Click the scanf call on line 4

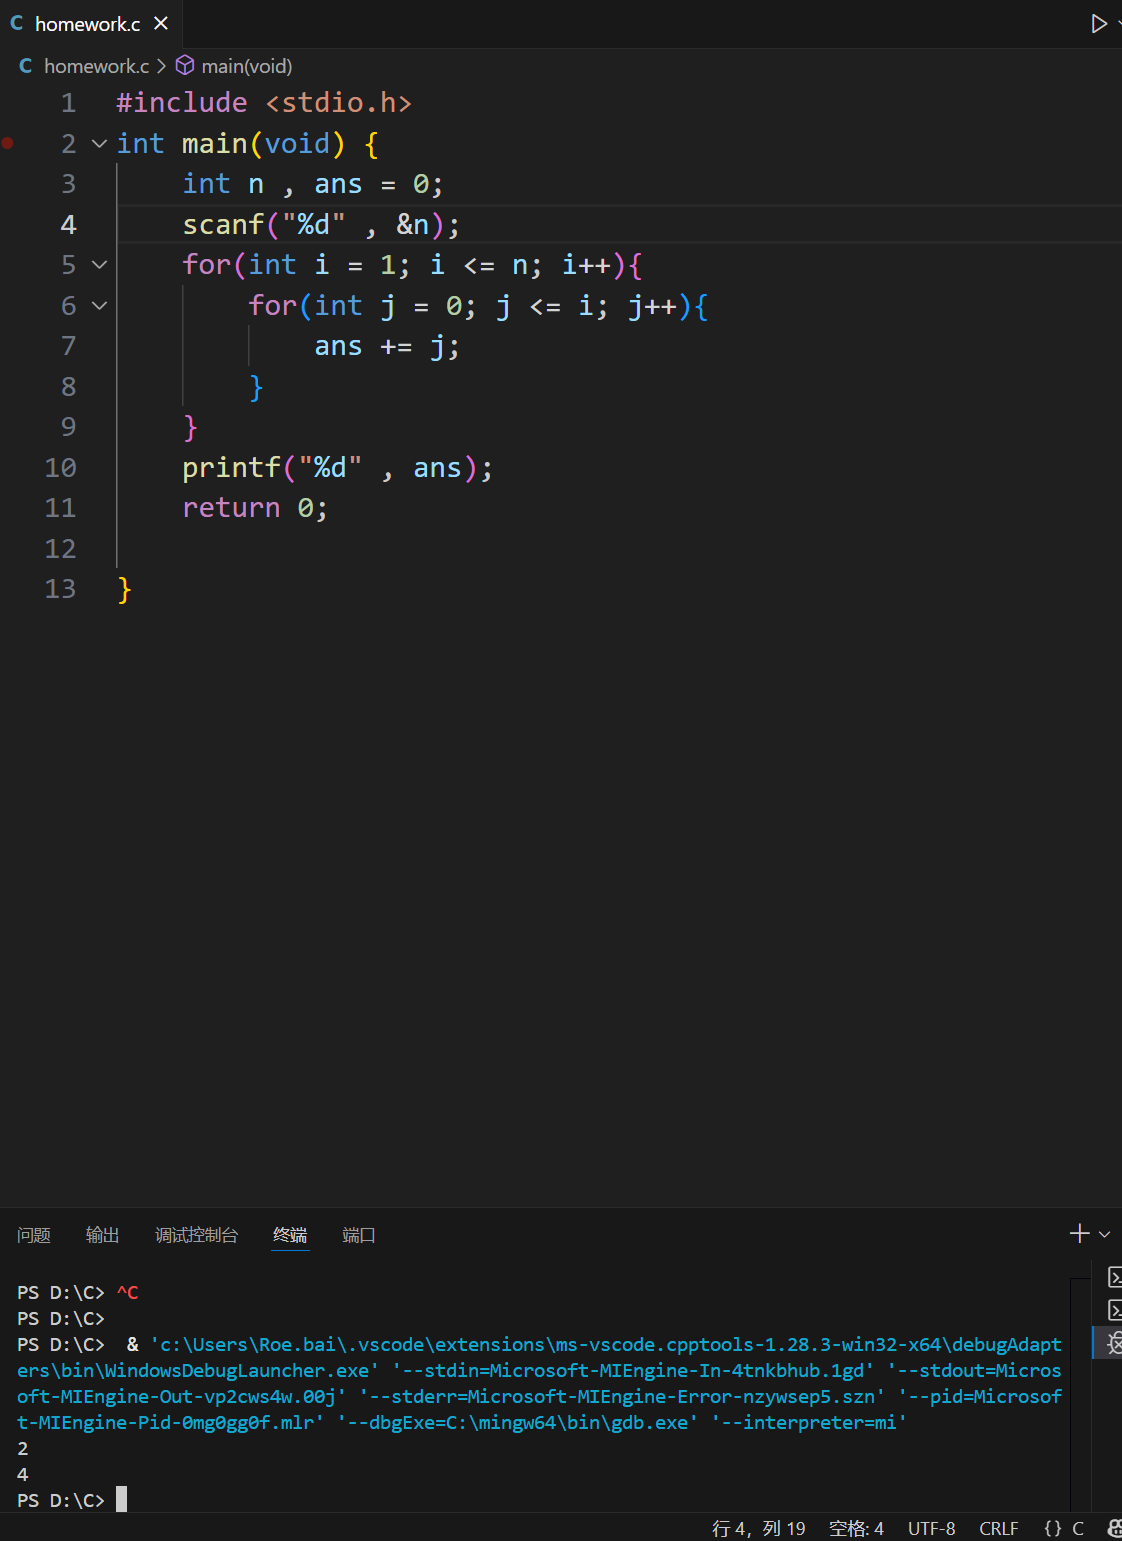[321, 225]
